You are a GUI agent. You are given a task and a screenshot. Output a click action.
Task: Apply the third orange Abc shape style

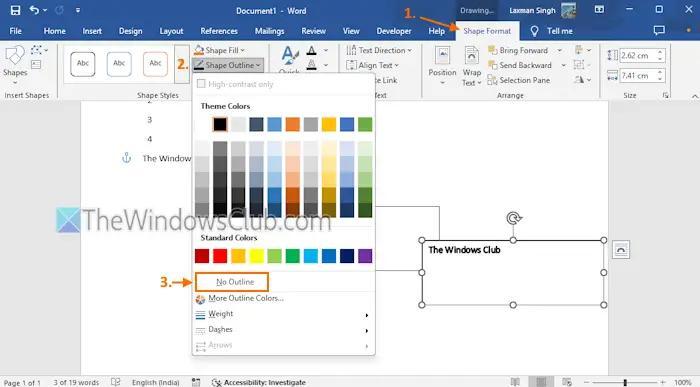coord(155,64)
